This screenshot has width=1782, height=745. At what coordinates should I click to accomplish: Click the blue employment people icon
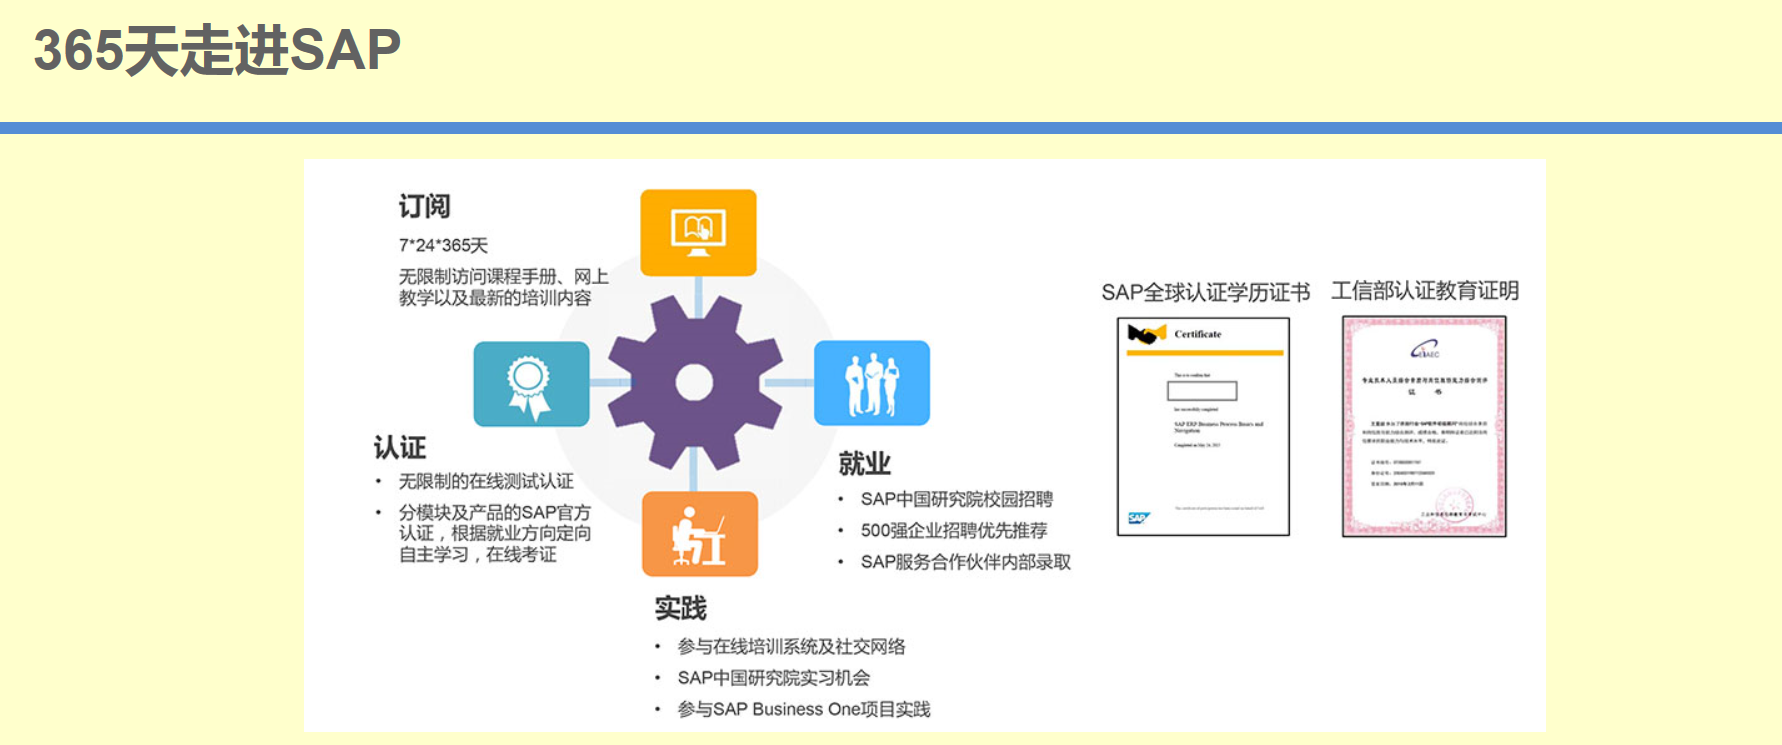(x=872, y=383)
